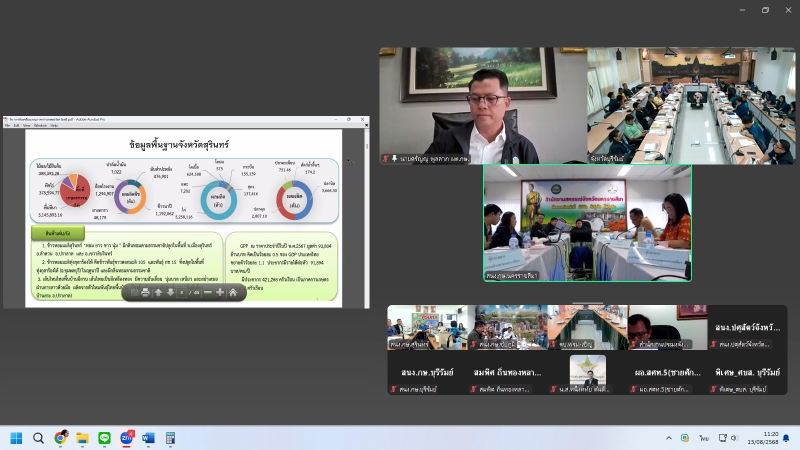Click green section button on PDF slide

(58, 233)
